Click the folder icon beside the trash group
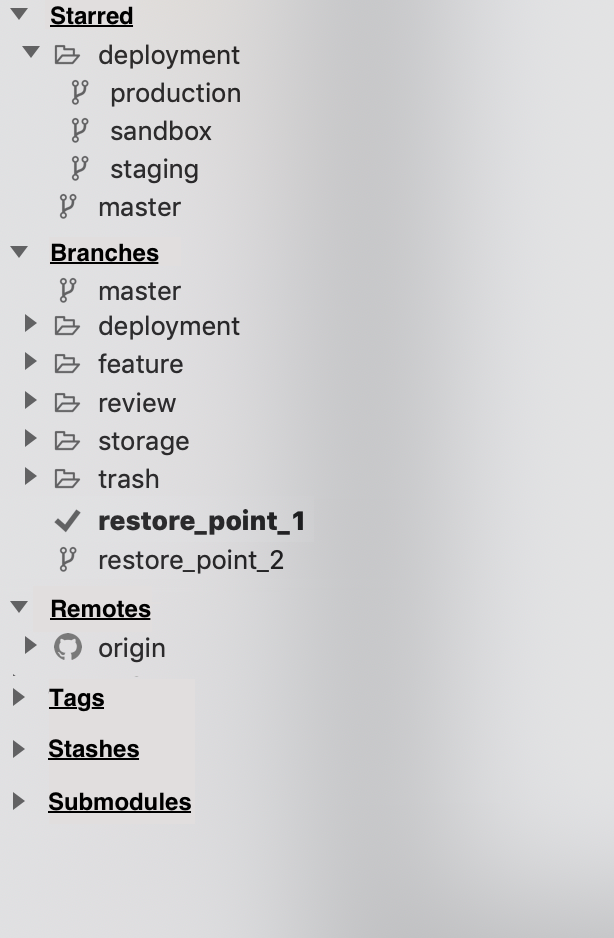 (67, 478)
